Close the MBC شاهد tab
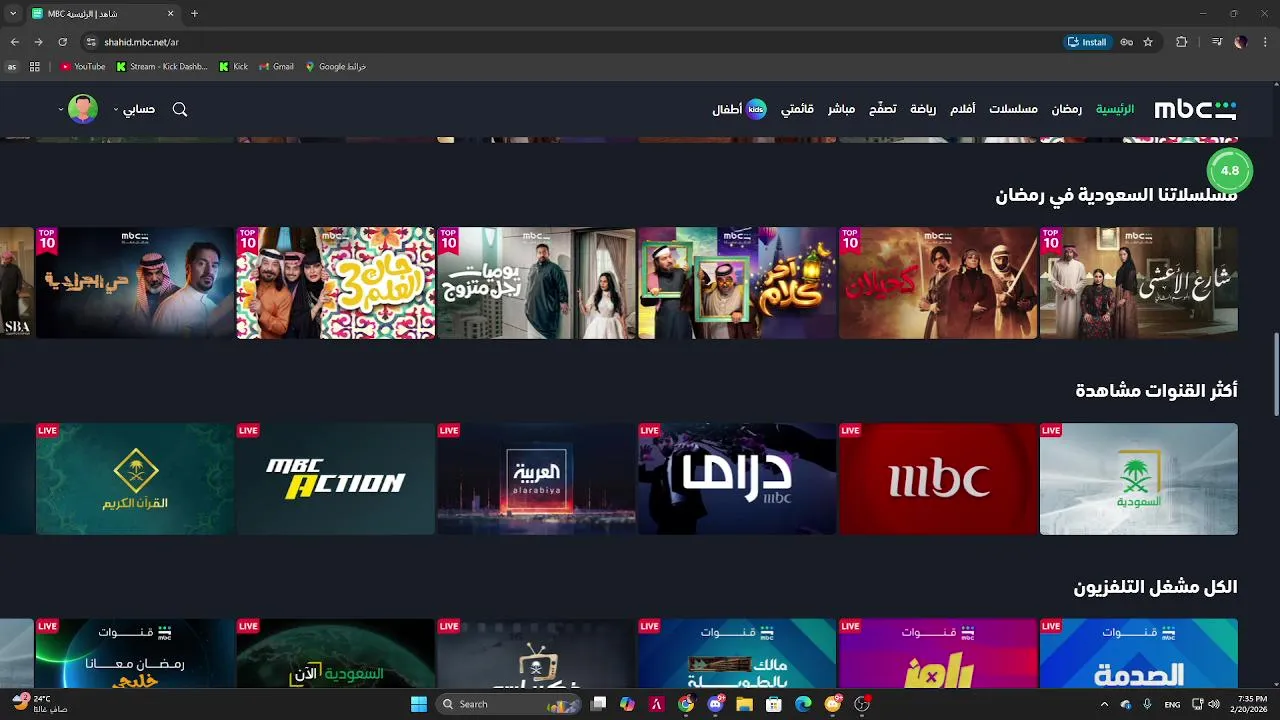 click(x=170, y=14)
